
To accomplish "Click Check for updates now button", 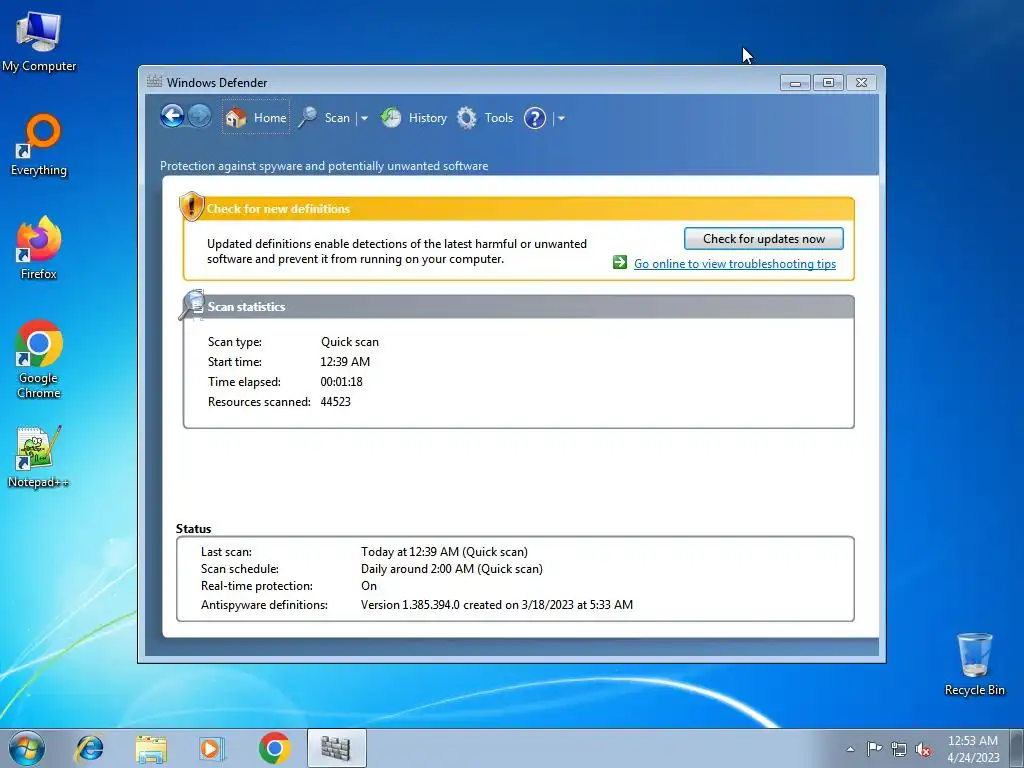I will [763, 239].
